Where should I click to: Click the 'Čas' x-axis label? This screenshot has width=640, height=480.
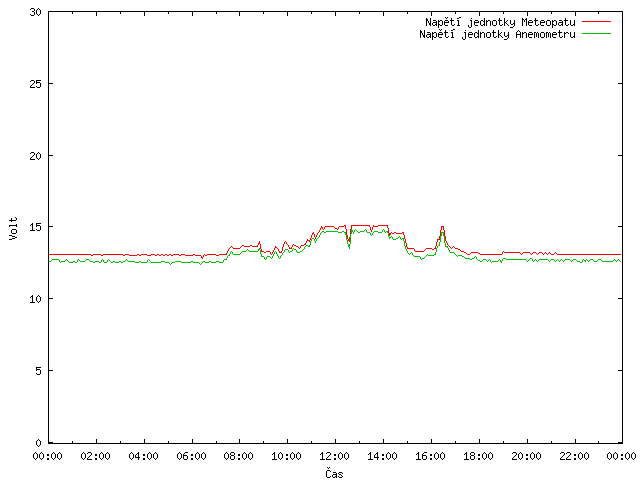point(334,473)
